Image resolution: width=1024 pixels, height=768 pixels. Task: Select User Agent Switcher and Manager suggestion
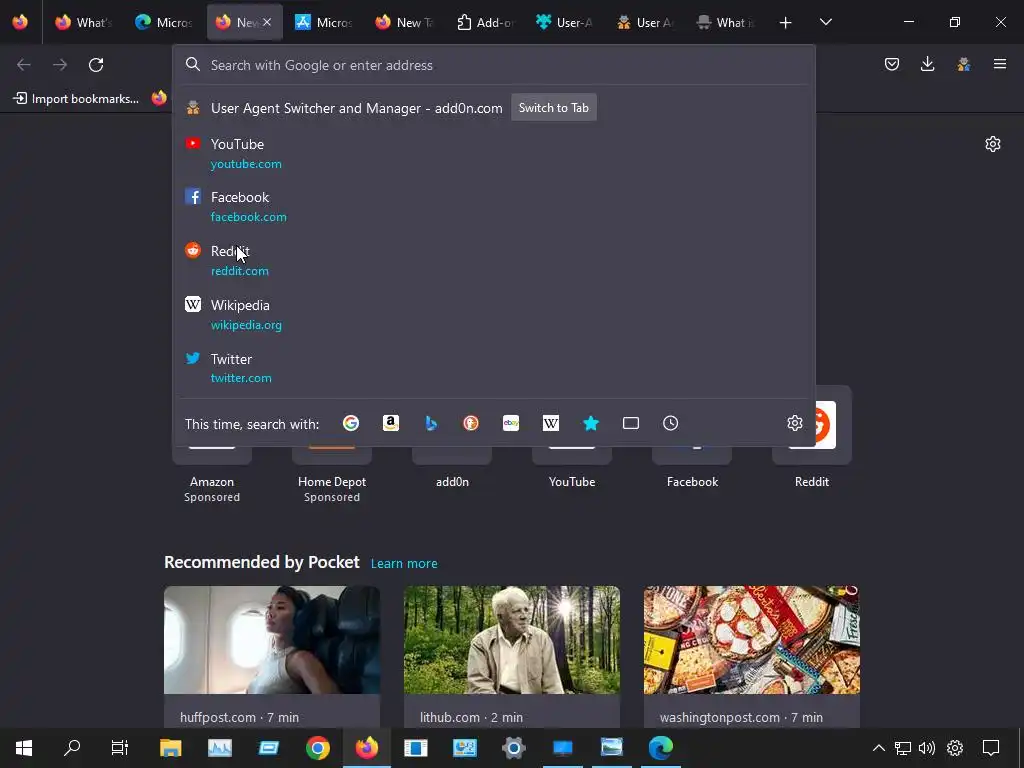tap(494, 108)
